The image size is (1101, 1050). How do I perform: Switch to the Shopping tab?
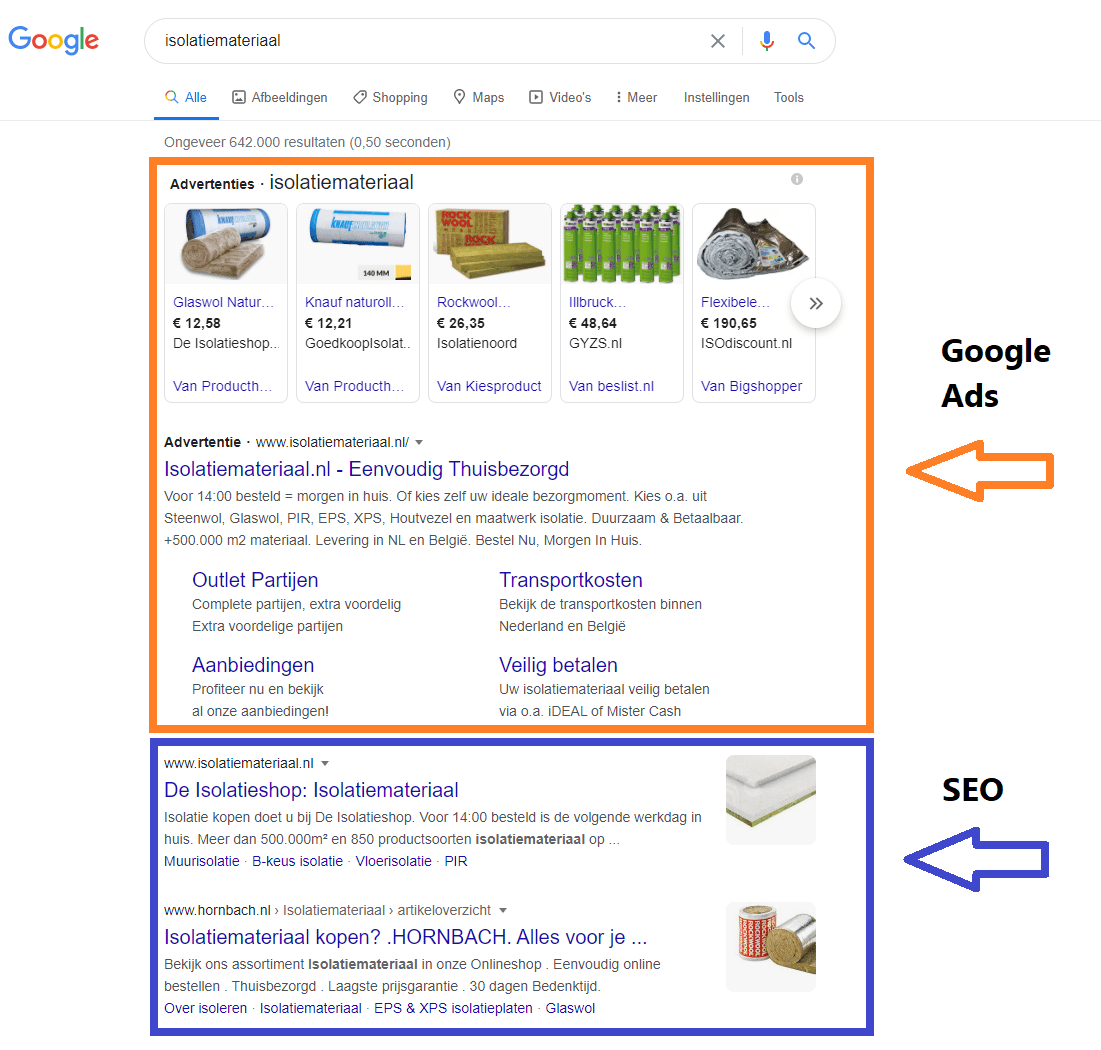coord(390,97)
